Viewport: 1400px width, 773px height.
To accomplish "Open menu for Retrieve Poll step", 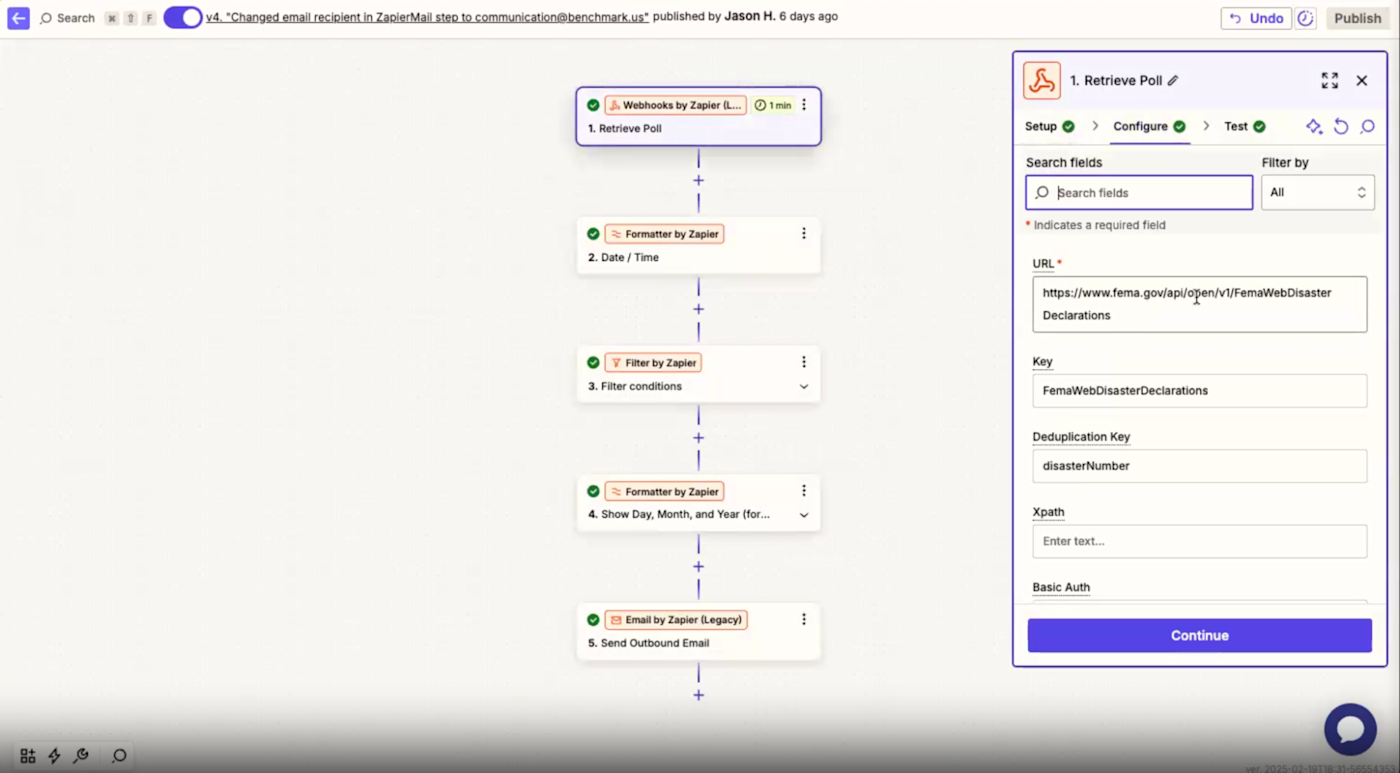I will click(804, 105).
